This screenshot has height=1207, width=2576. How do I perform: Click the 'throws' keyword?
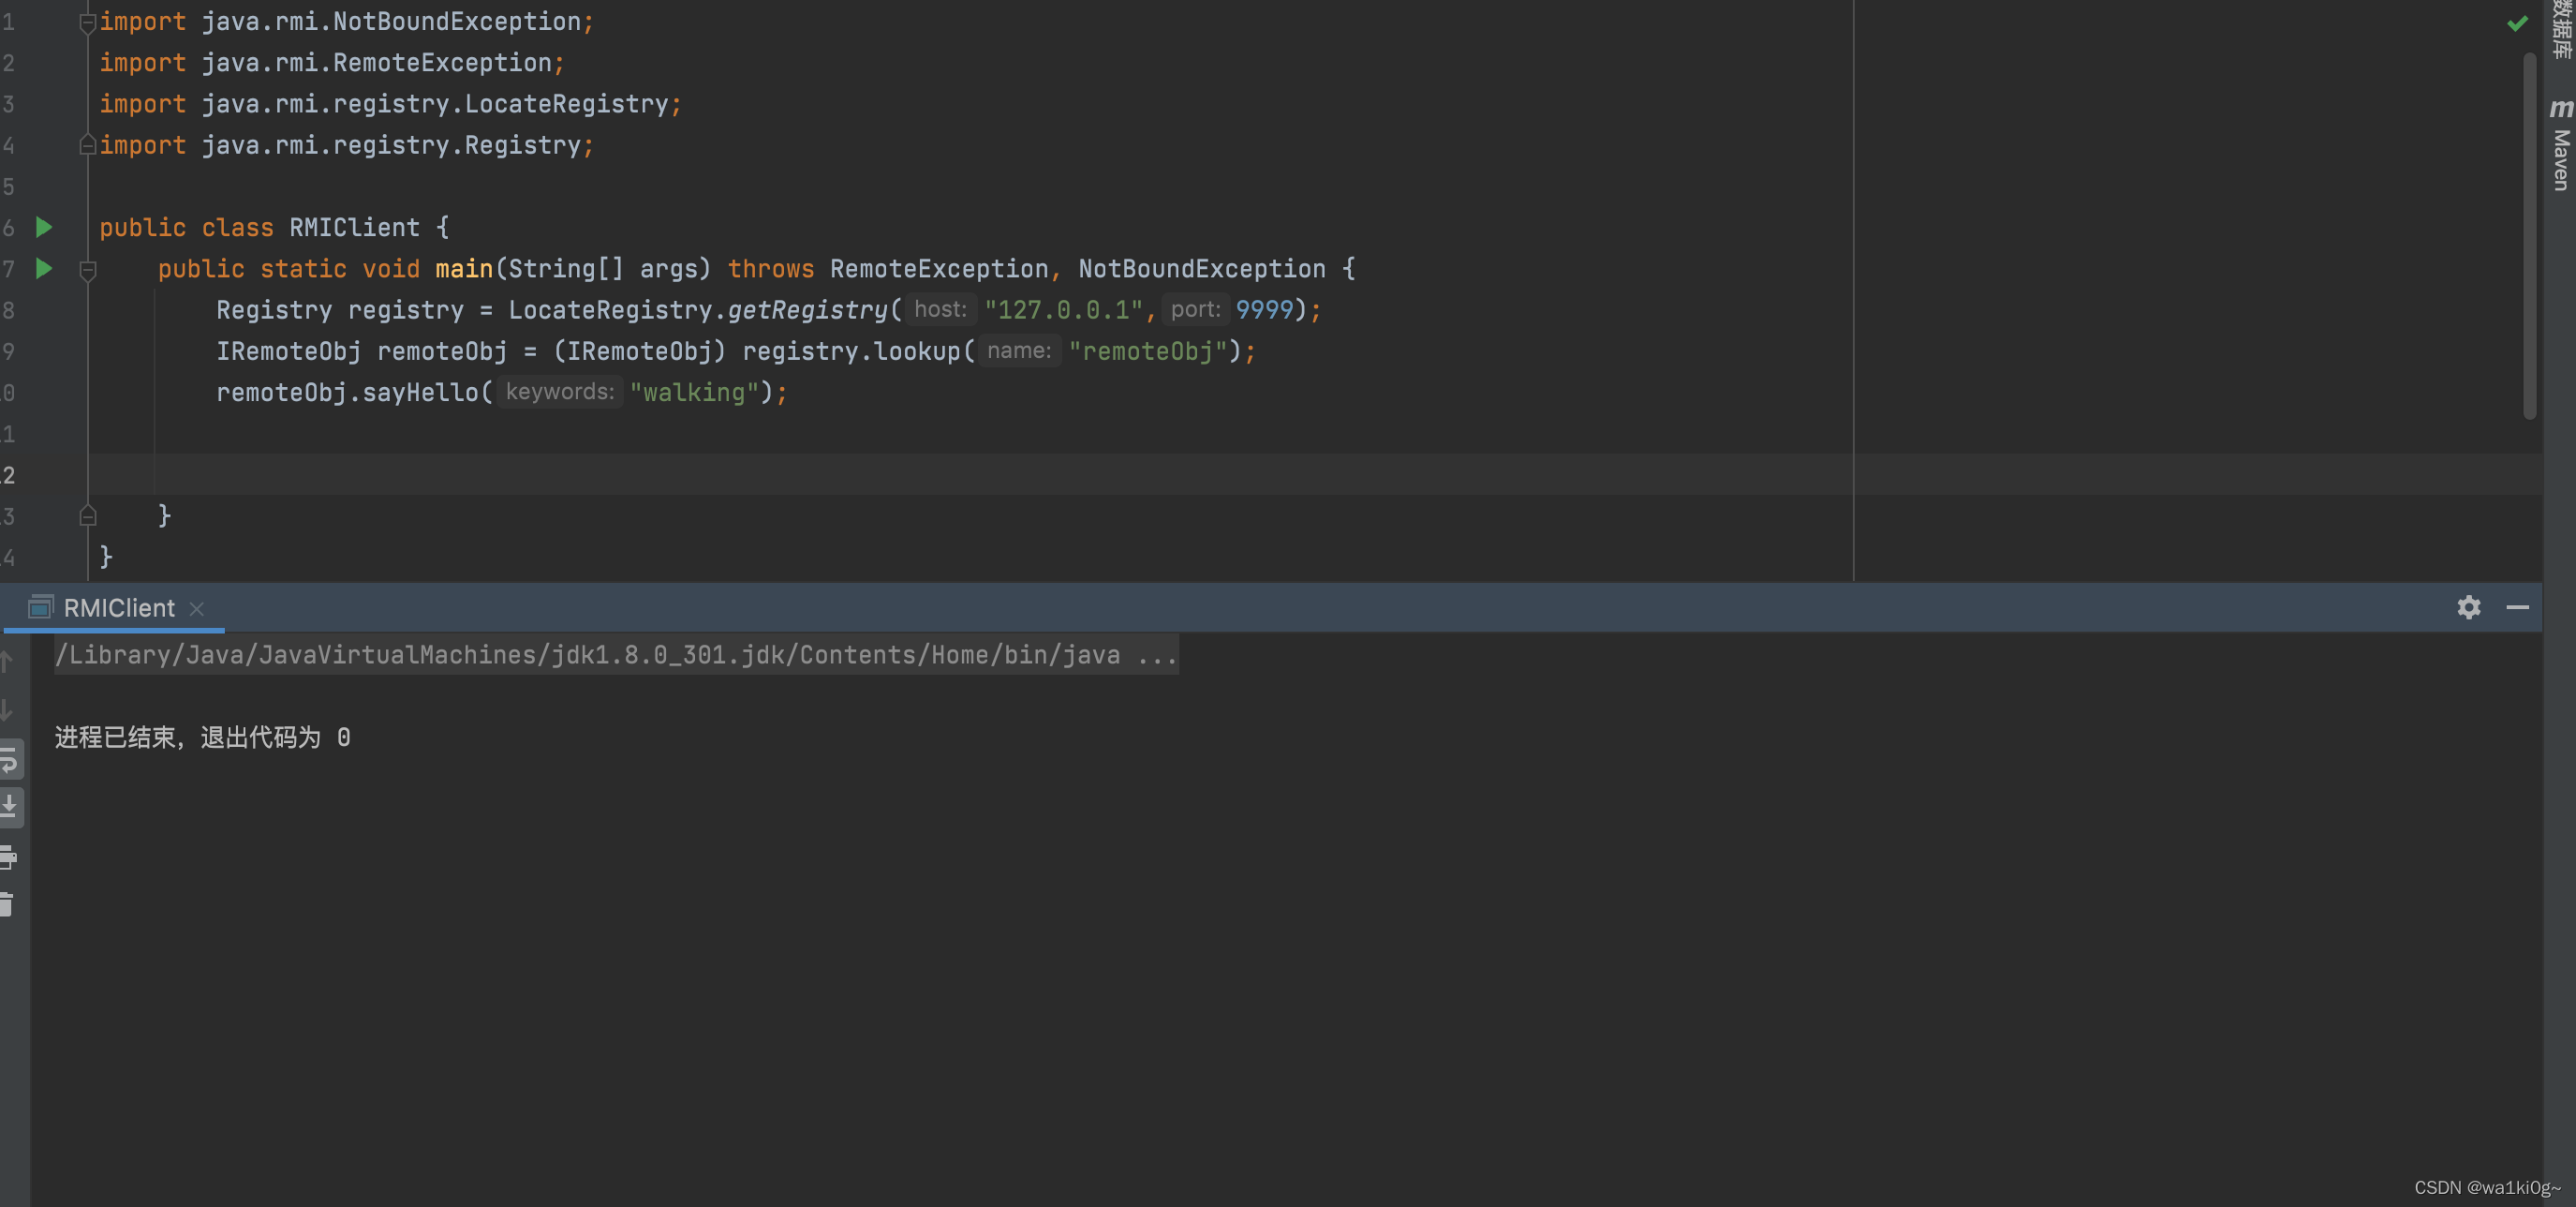tap(770, 268)
